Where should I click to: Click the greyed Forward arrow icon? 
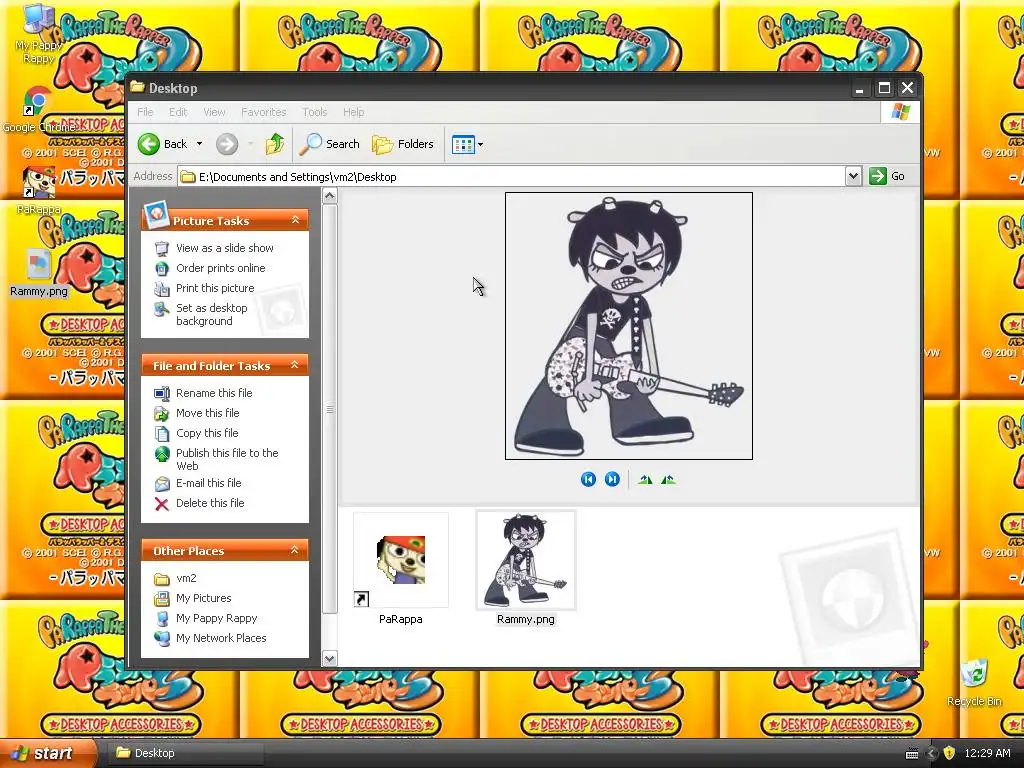227,144
